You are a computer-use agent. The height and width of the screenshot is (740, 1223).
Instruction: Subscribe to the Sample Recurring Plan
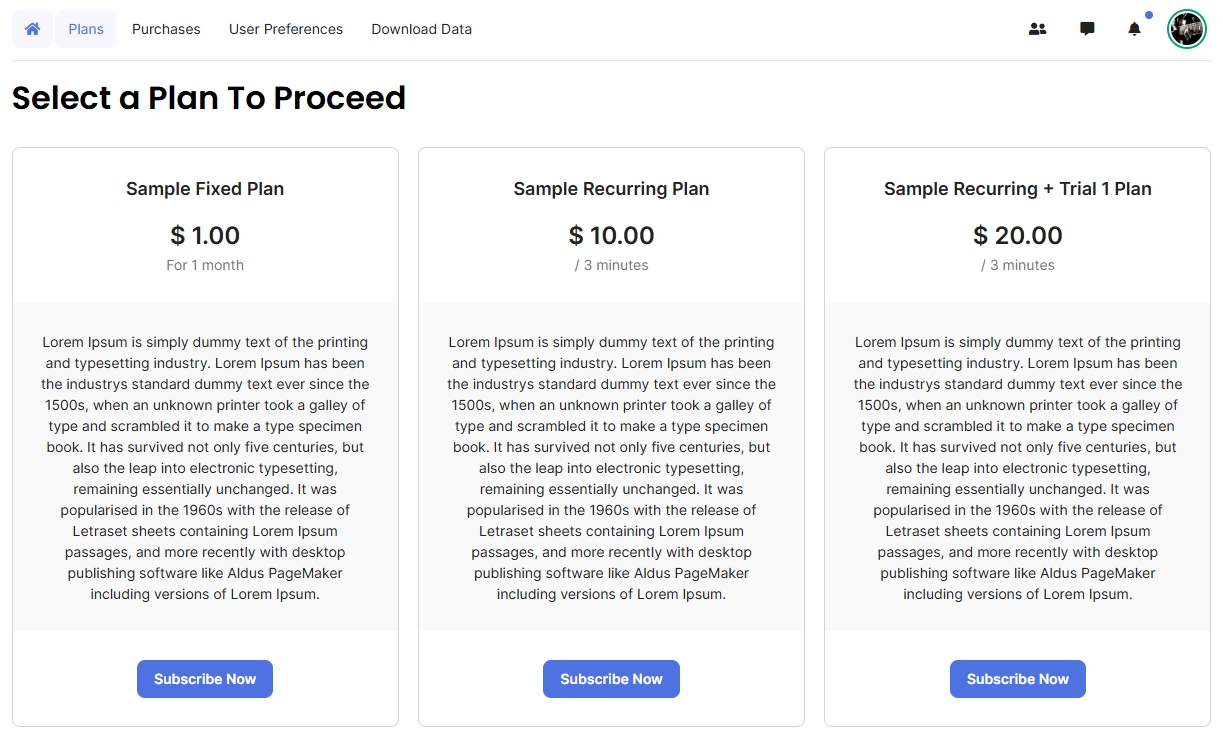[x=611, y=679]
